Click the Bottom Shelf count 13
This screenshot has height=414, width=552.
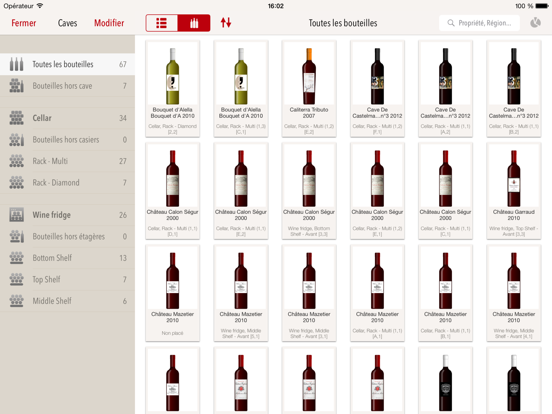tap(123, 258)
